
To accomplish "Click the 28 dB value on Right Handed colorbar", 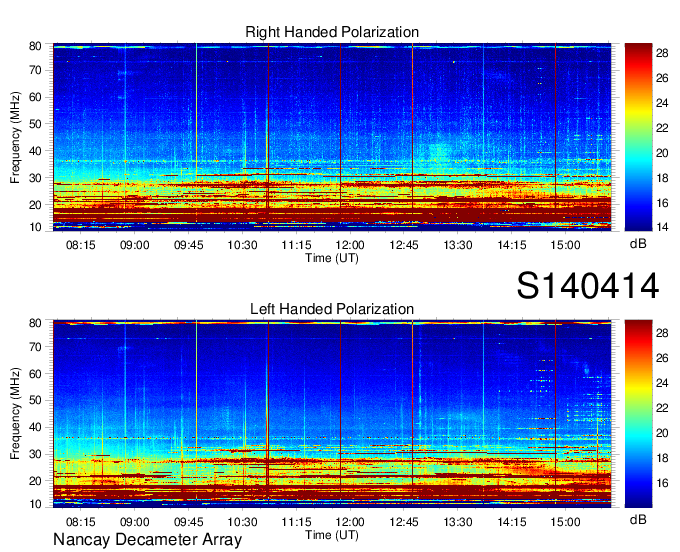I will click(662, 53).
